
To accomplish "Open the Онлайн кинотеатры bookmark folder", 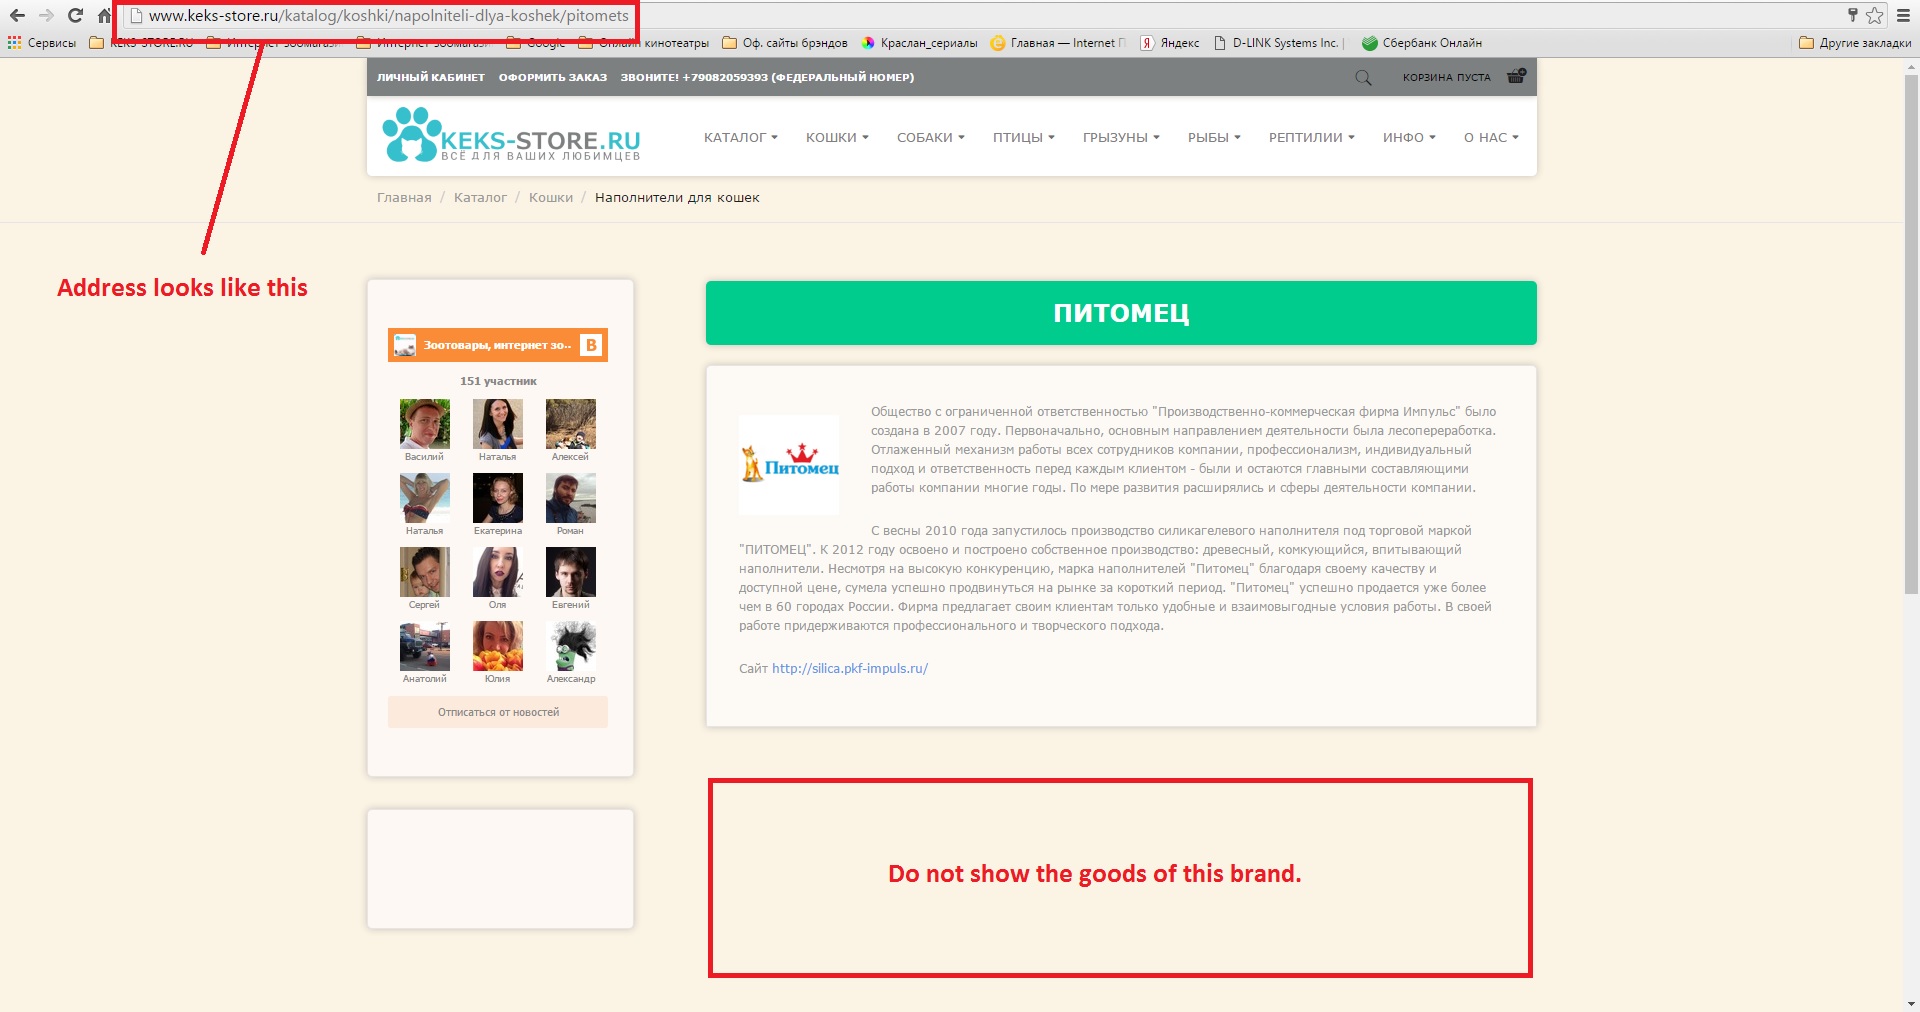I will (643, 43).
